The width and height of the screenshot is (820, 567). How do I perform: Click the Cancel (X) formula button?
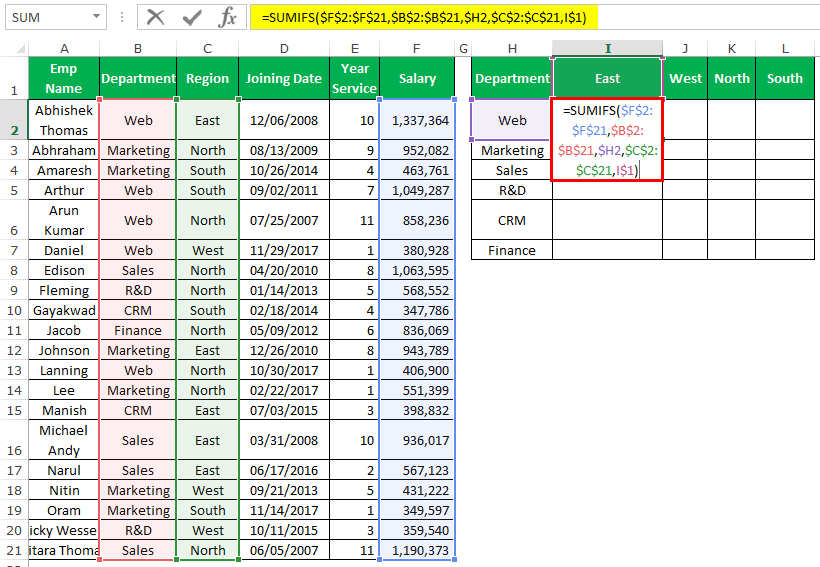point(155,17)
